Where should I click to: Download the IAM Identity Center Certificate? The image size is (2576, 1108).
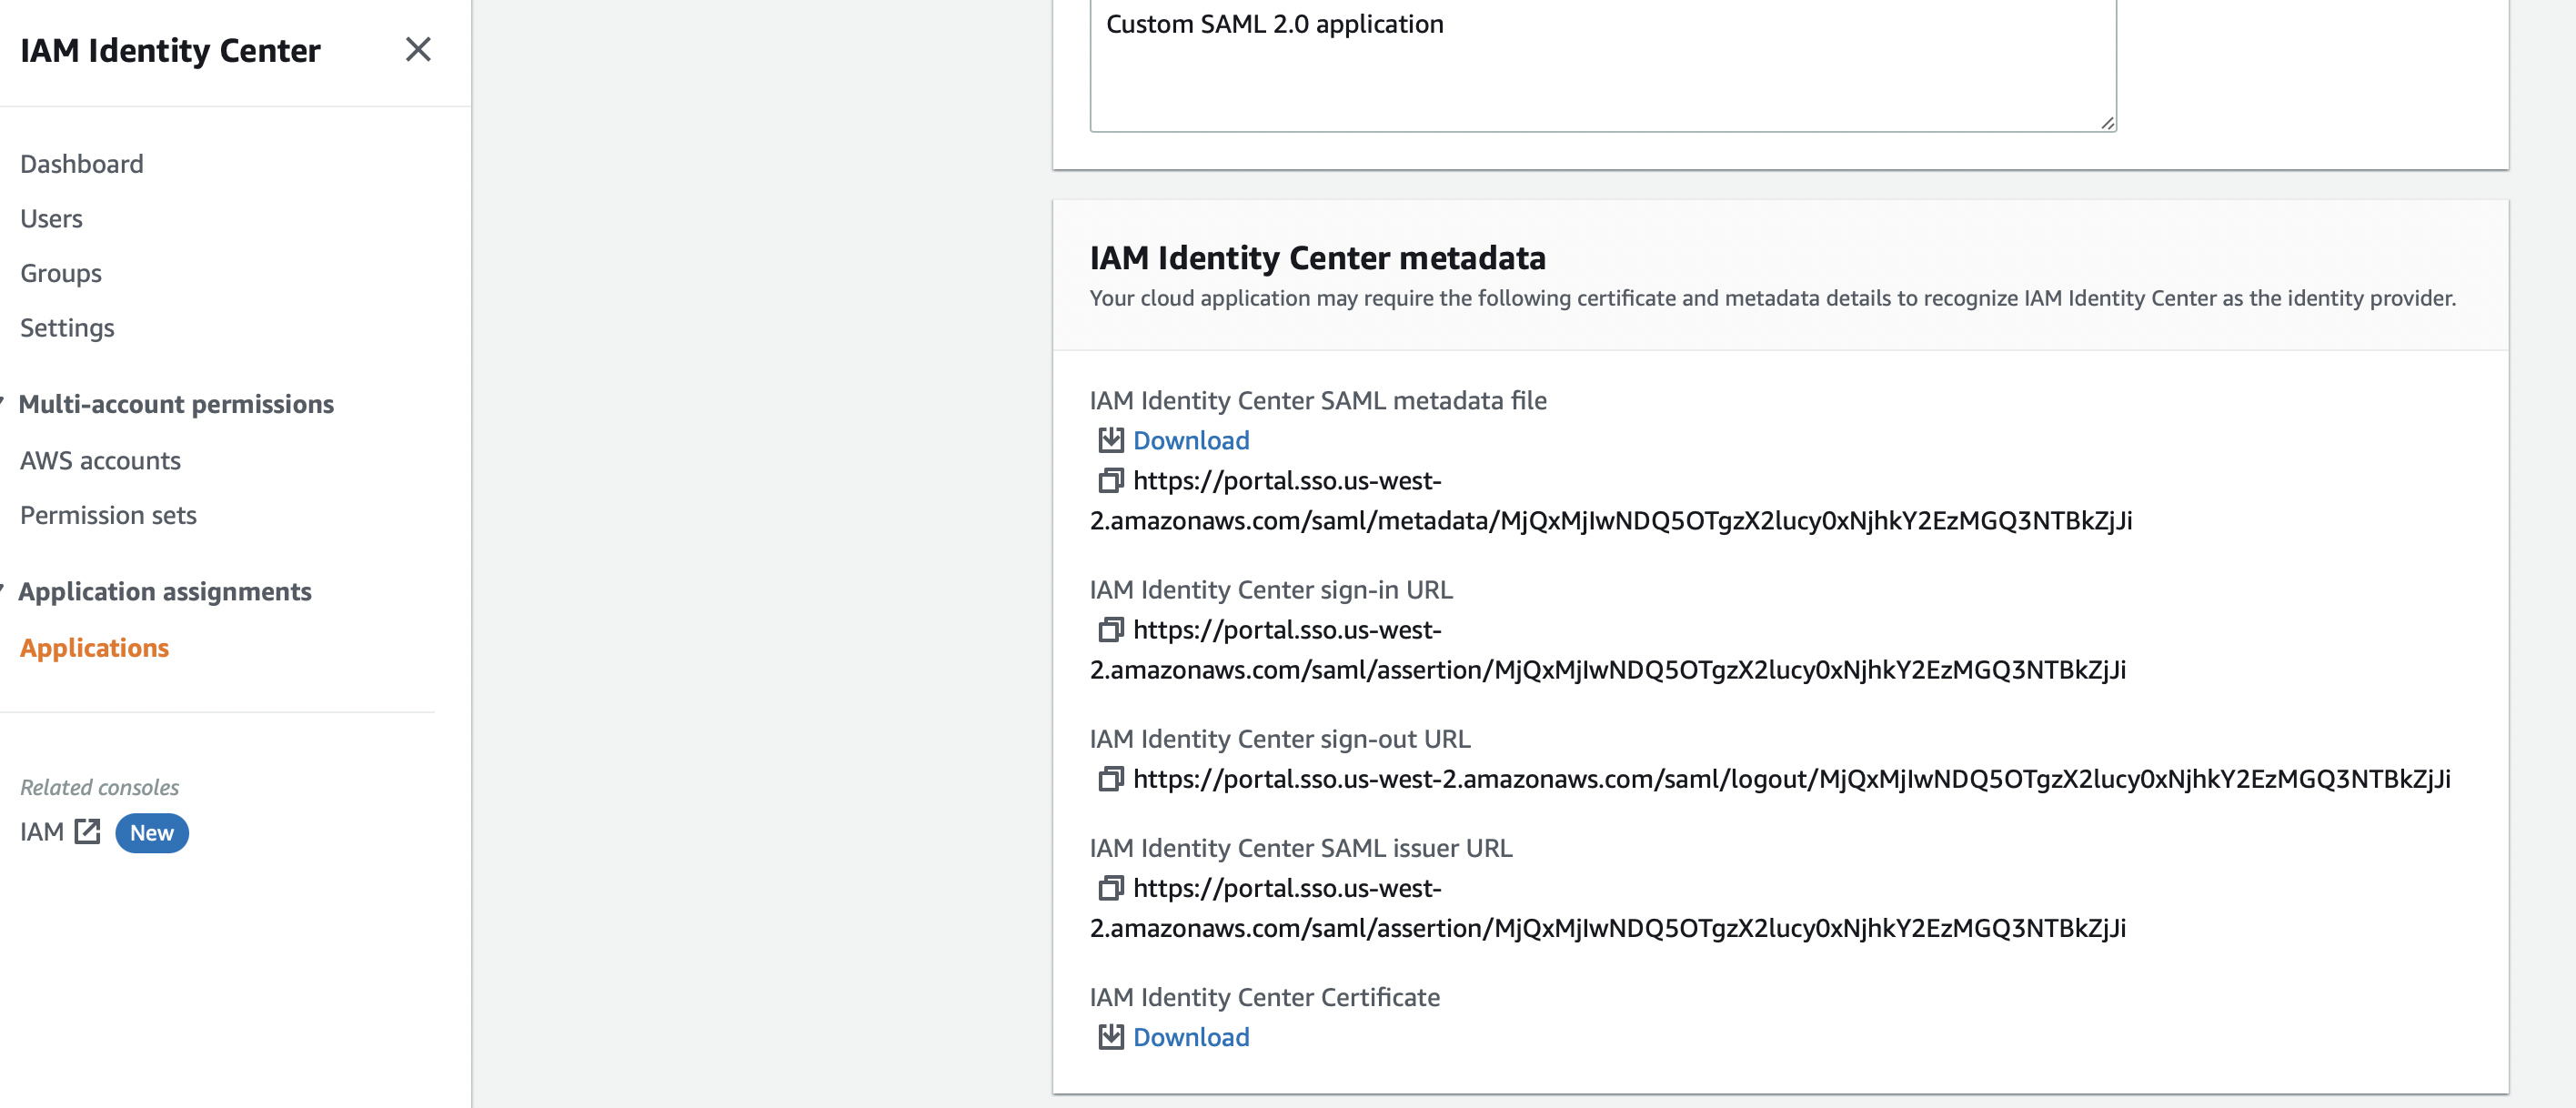pyautogui.click(x=1190, y=1037)
